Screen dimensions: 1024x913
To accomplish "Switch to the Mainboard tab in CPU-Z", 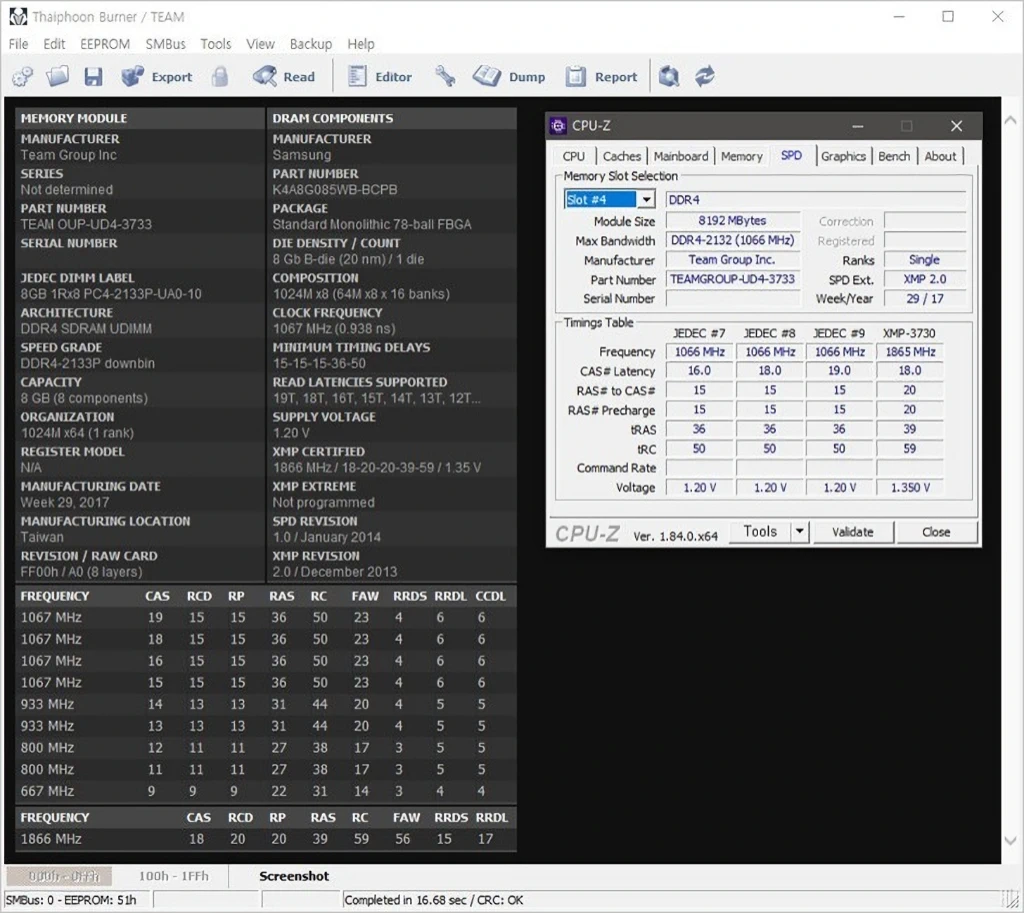I will click(681, 156).
